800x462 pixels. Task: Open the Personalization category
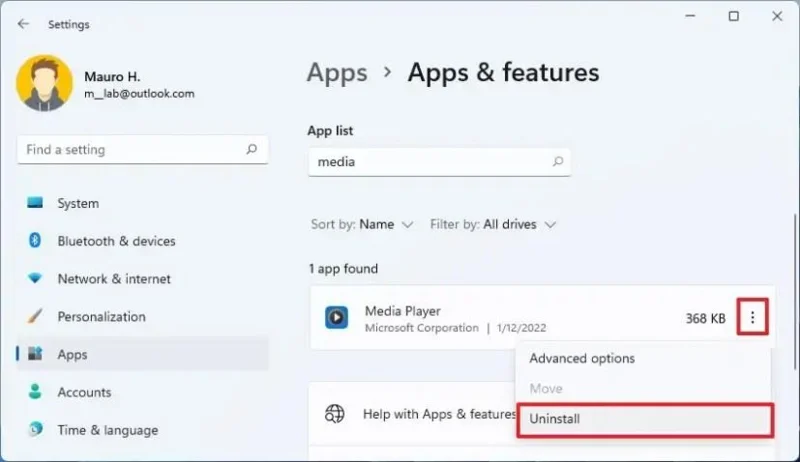(x=142, y=316)
